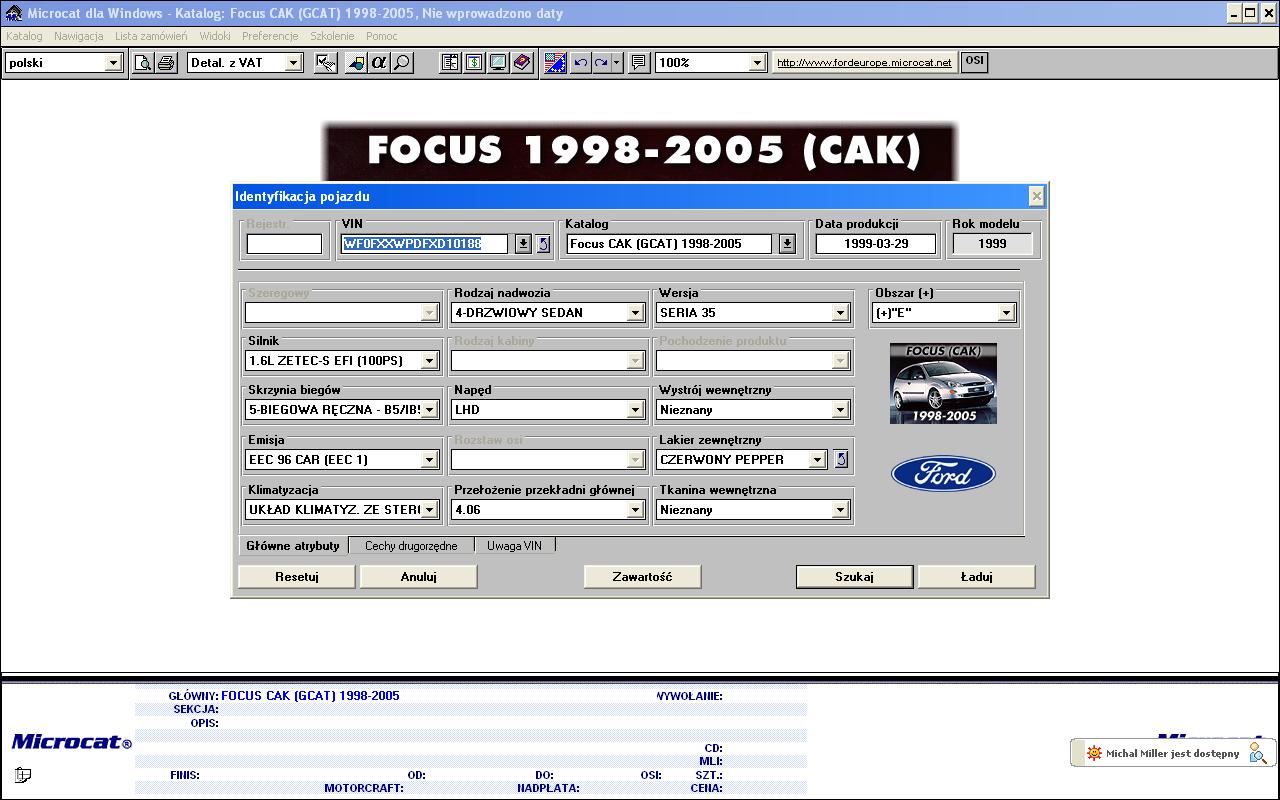Click the VIN input field

click(425, 244)
